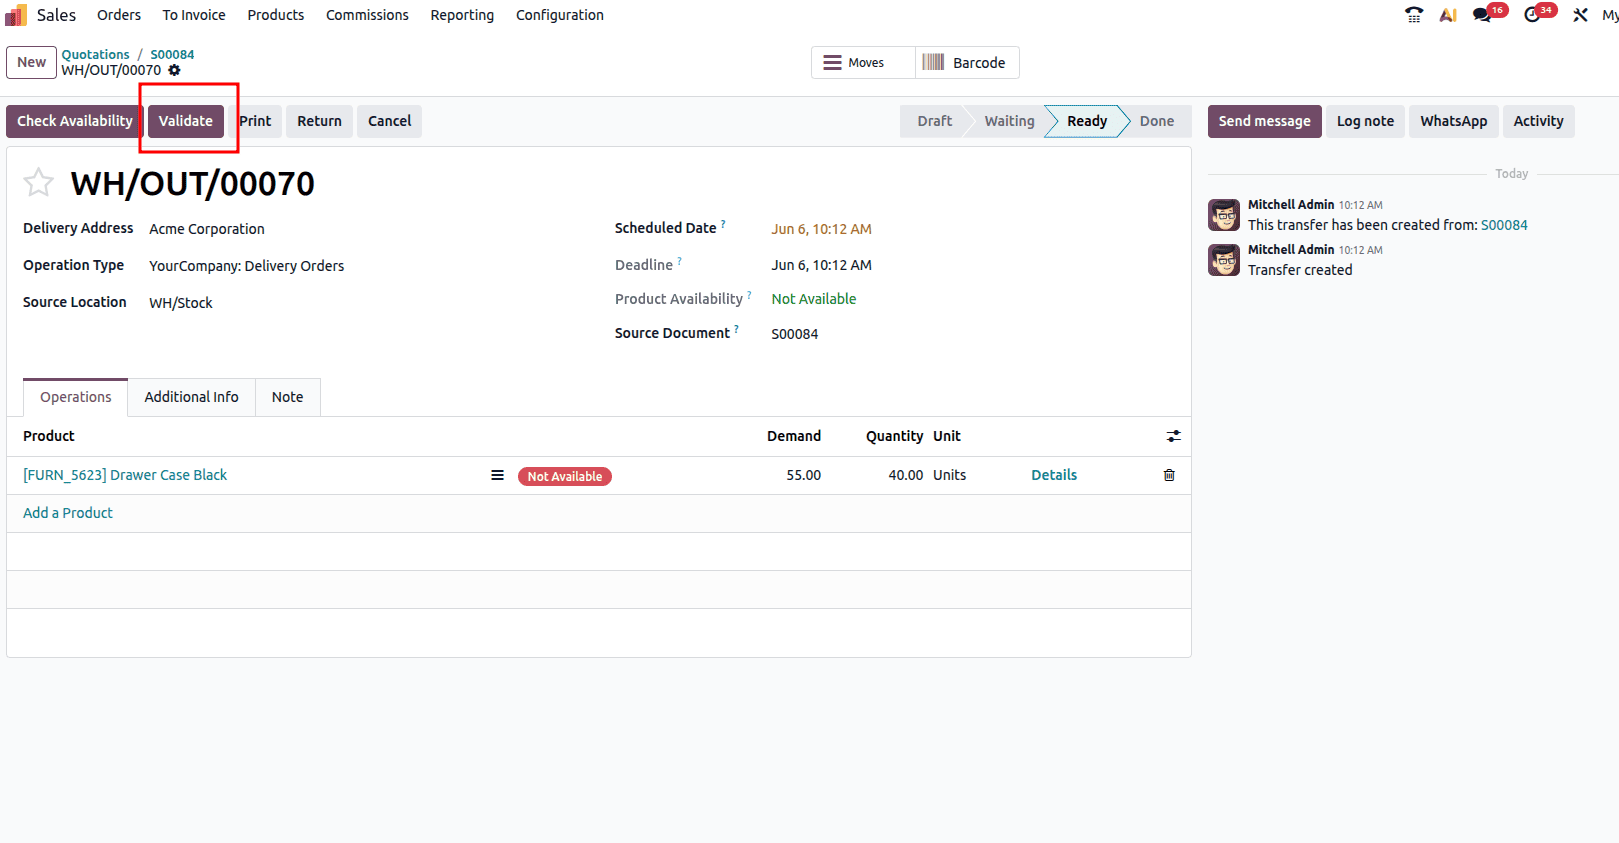The image size is (1619, 843).
Task: Go to Quotations breadcrumb
Action: 95,54
